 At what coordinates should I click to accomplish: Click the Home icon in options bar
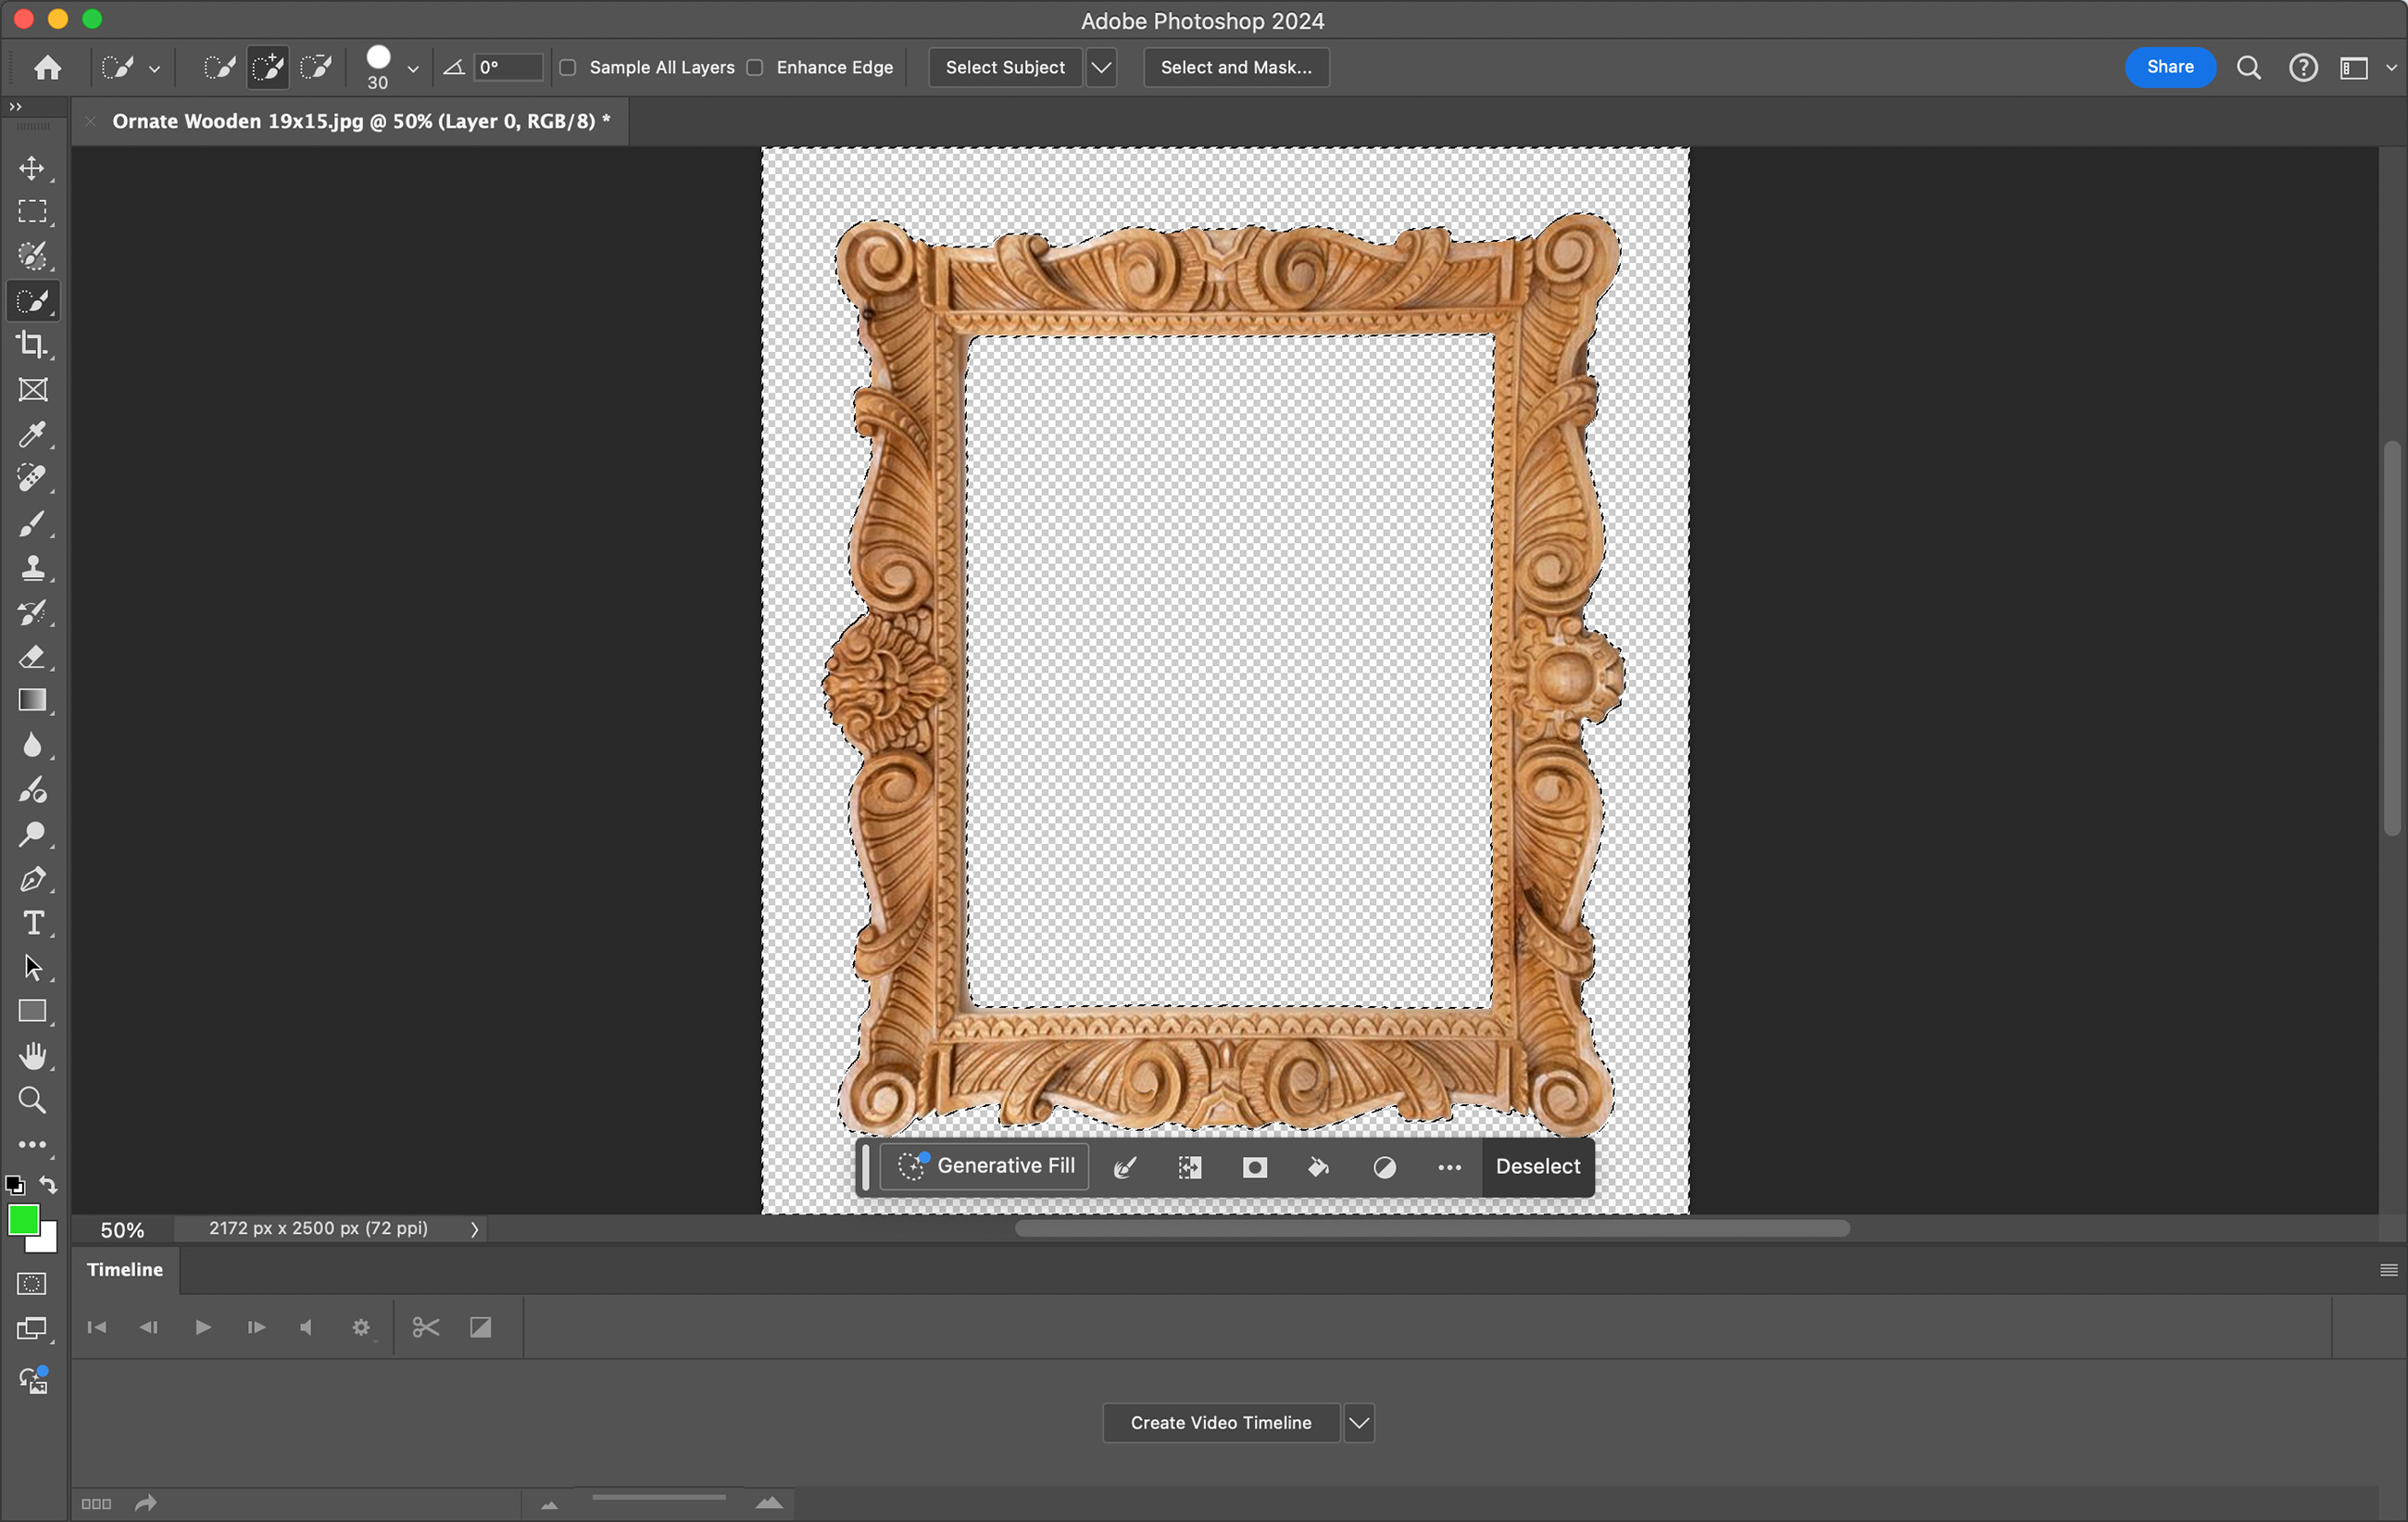[x=47, y=67]
